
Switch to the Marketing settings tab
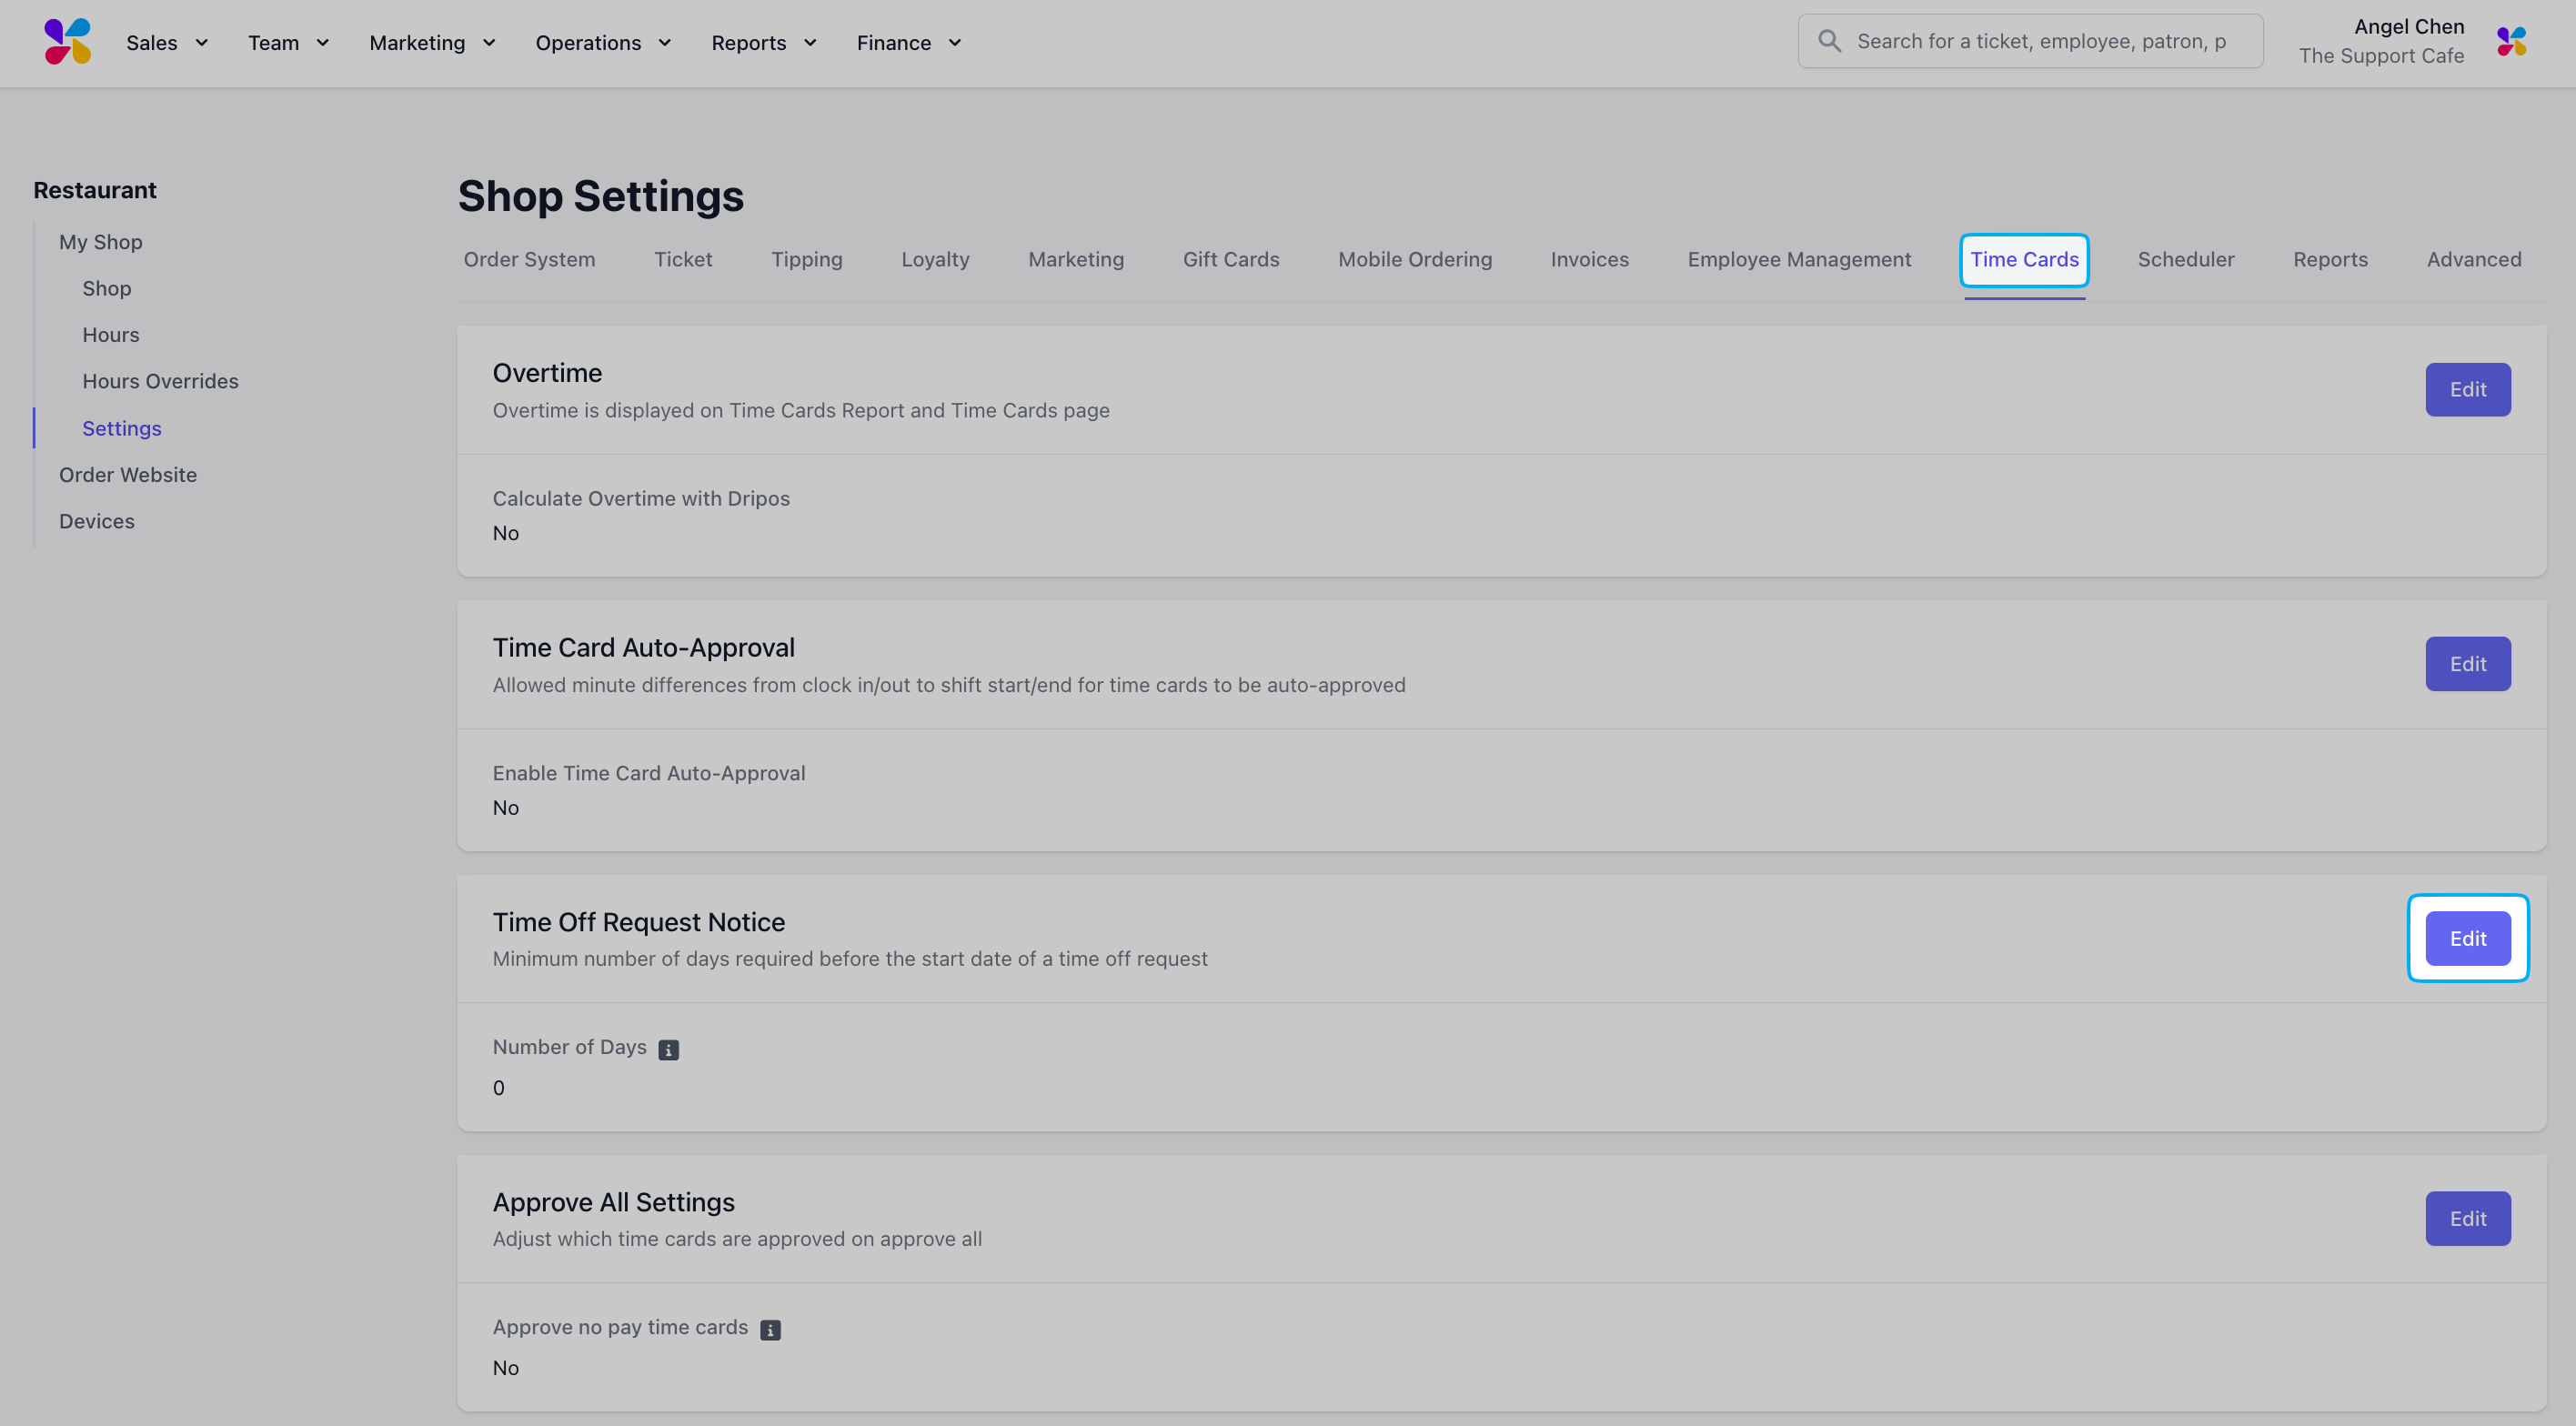click(x=1076, y=259)
